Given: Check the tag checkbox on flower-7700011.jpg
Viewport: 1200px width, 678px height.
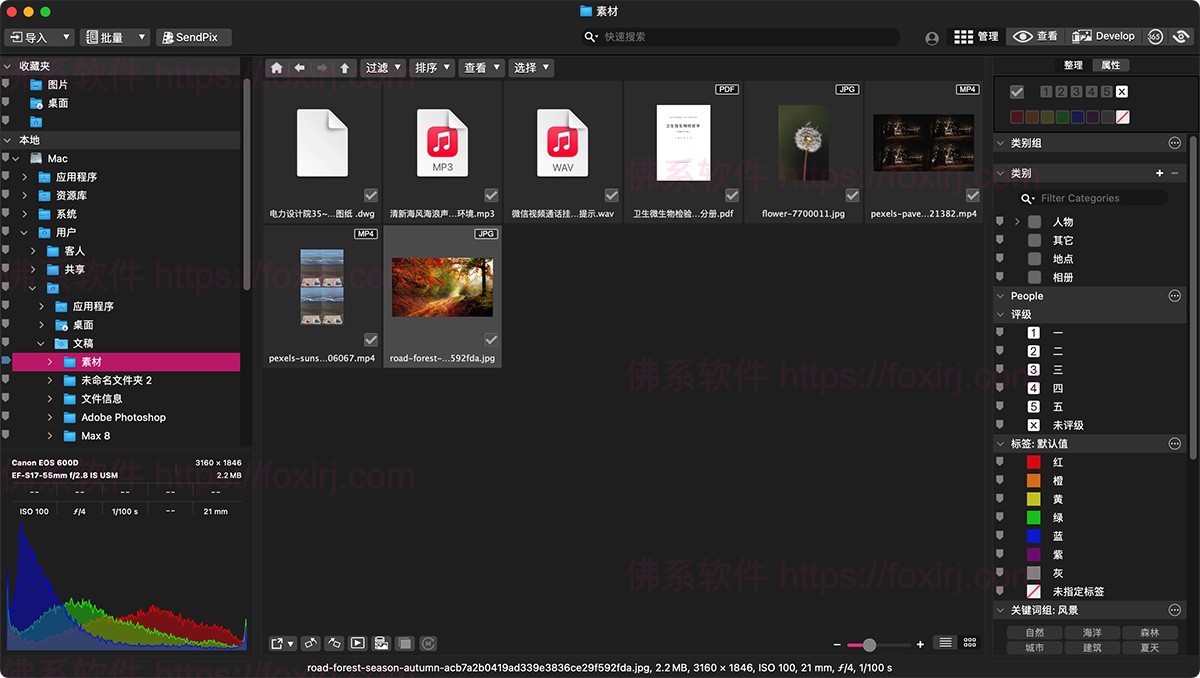Looking at the screenshot, I should click(x=852, y=195).
